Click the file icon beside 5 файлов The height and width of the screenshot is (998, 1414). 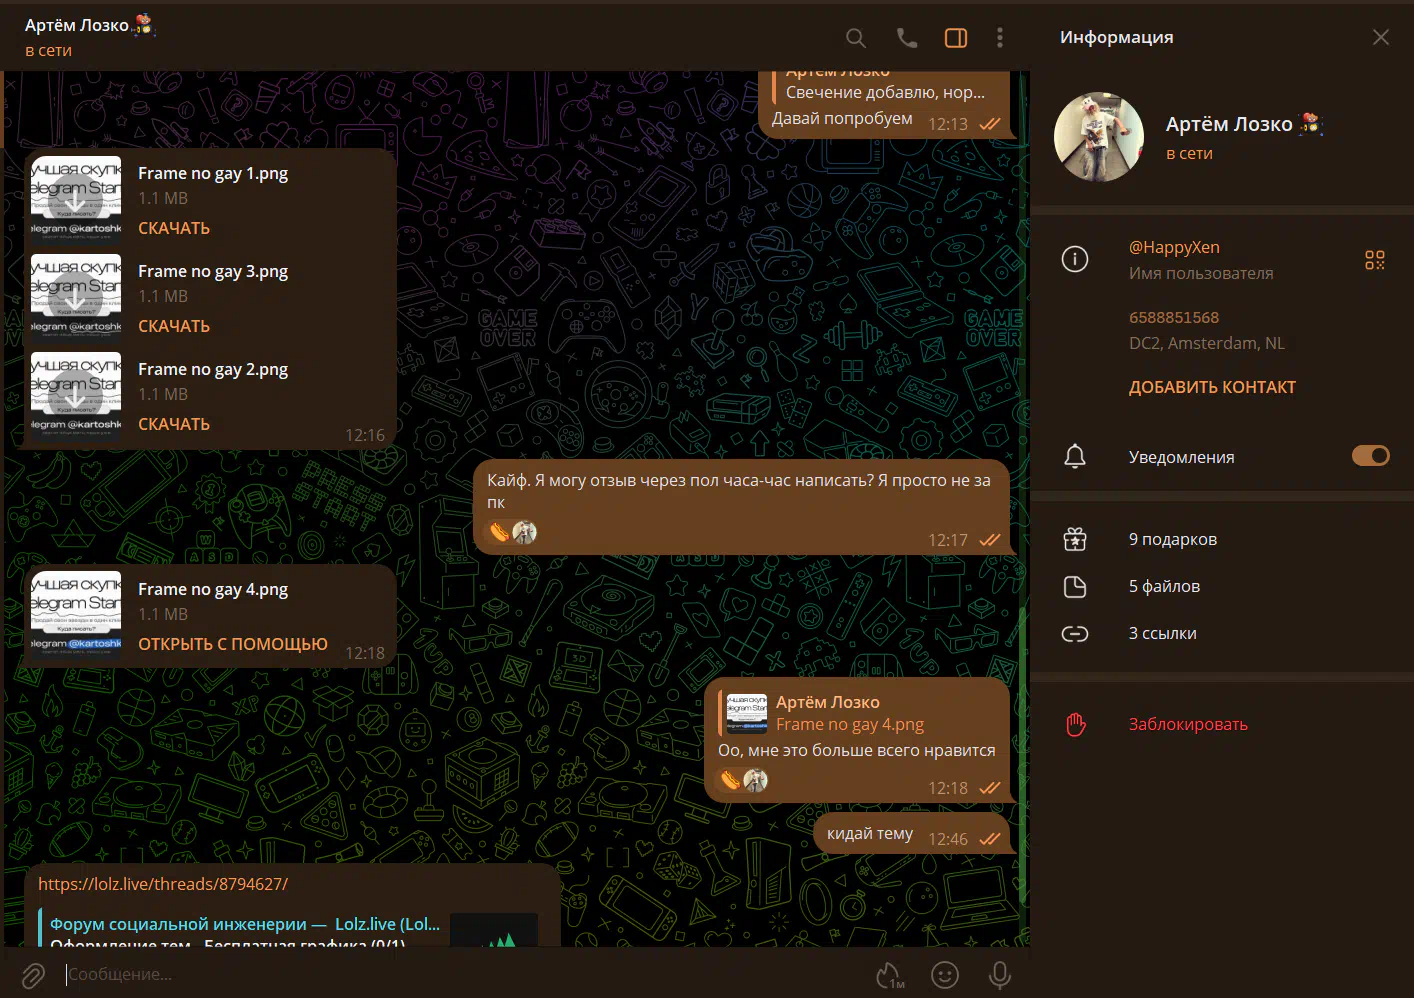(x=1075, y=586)
